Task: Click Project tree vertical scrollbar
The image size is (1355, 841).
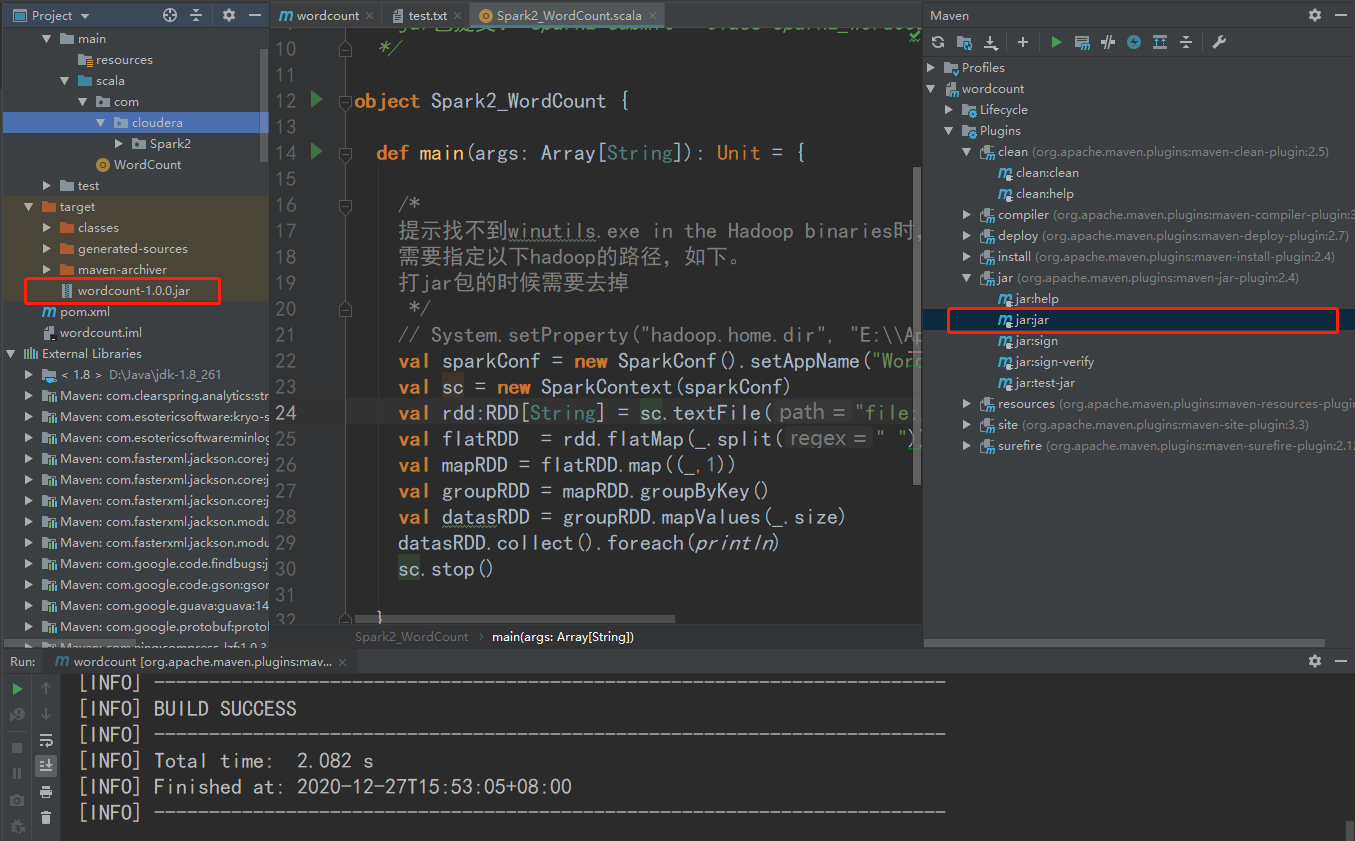Action: tap(264, 105)
